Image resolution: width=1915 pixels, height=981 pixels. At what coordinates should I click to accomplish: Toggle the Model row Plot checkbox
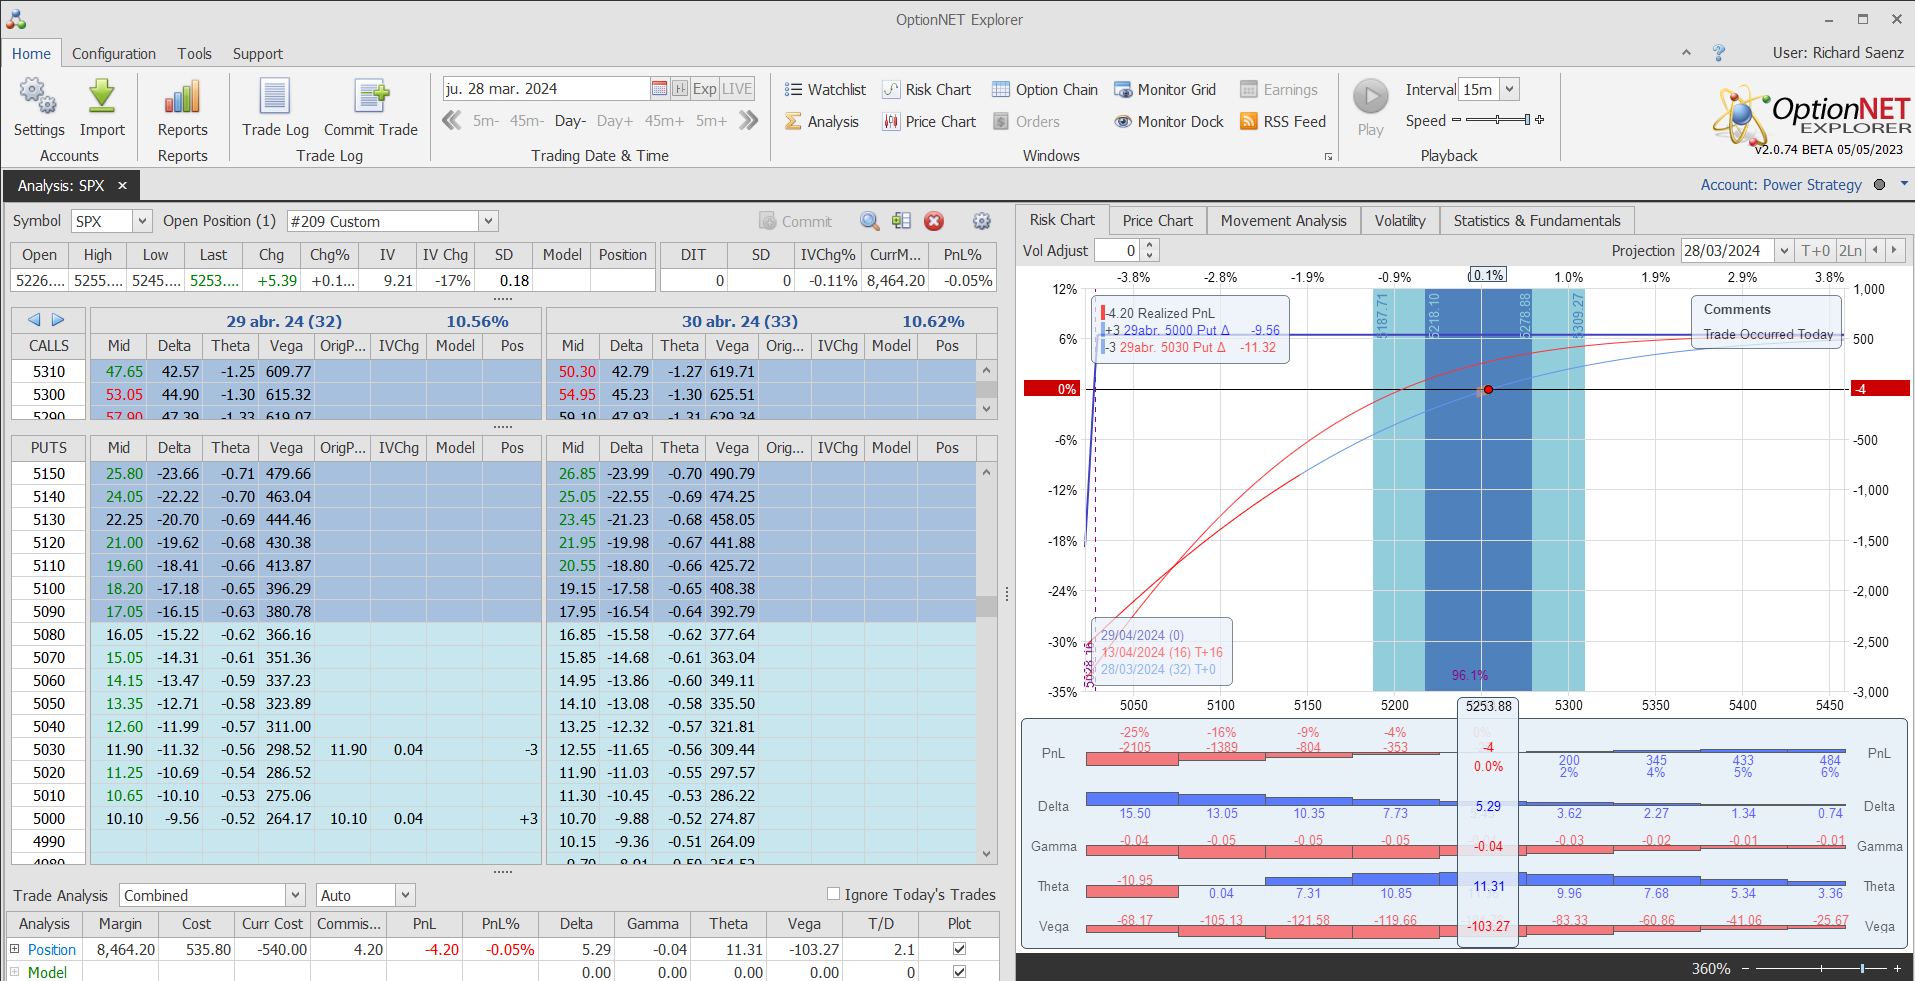point(960,972)
